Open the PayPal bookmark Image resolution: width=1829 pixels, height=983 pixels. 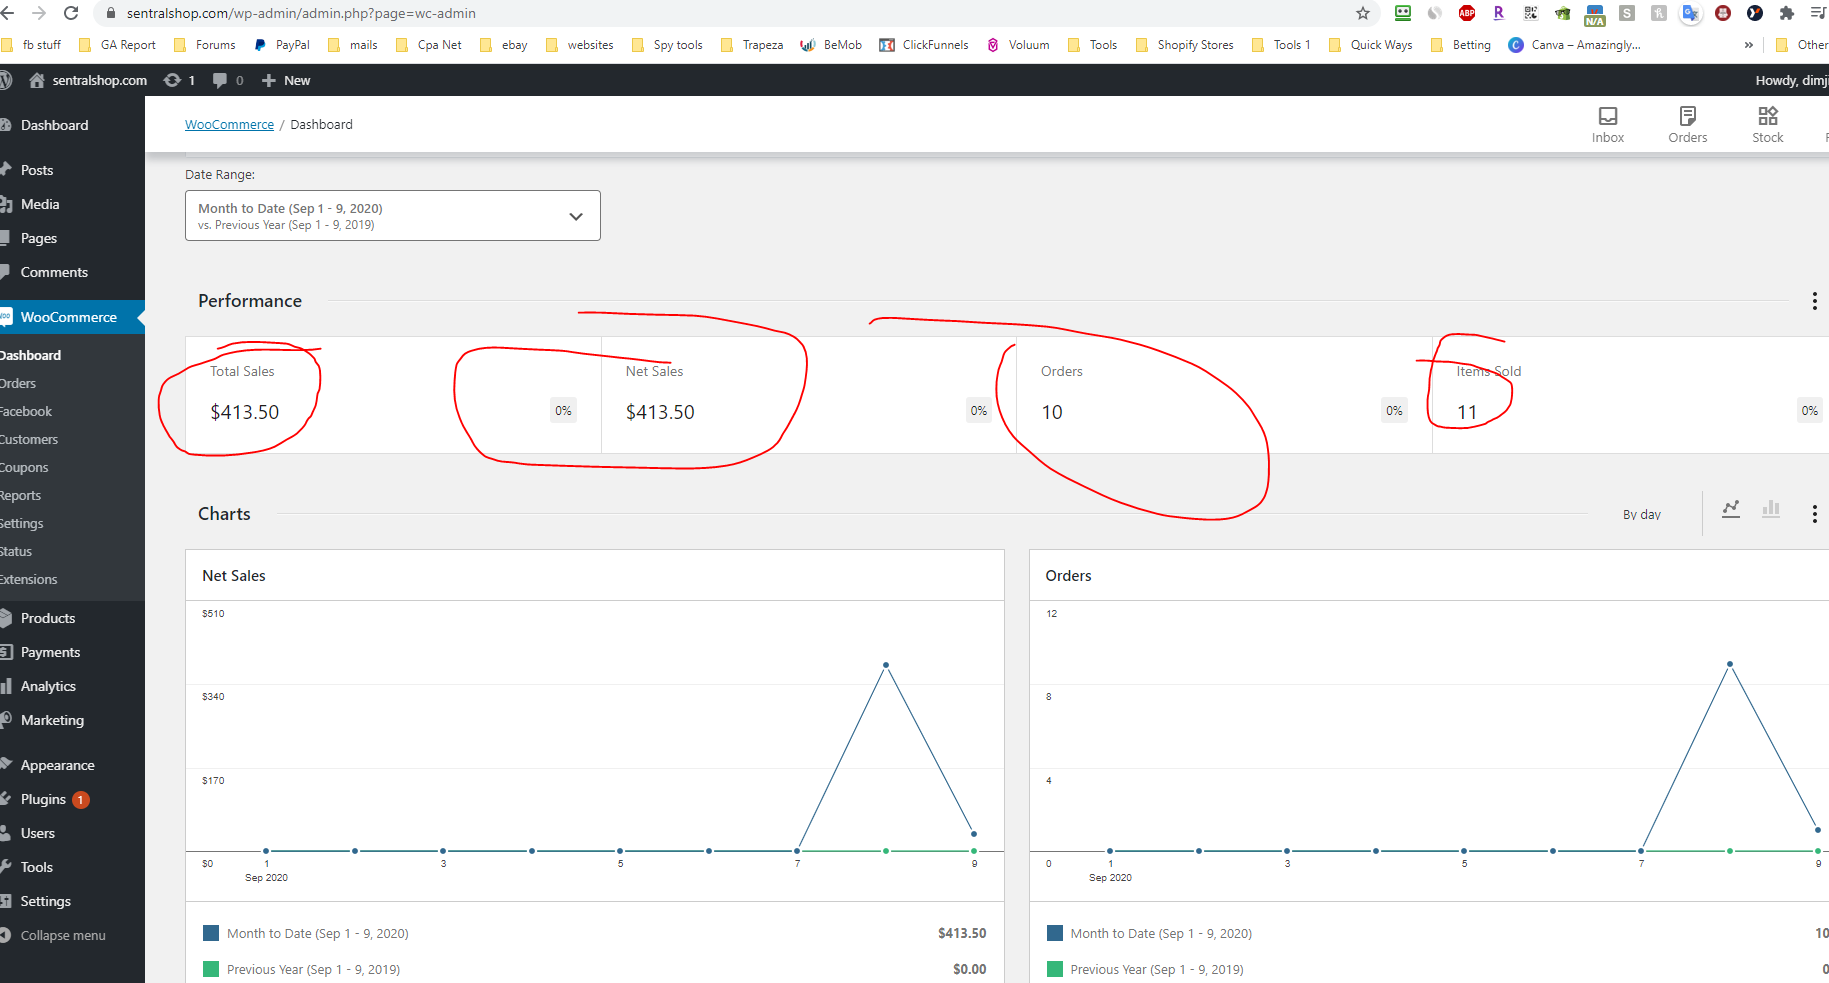click(282, 45)
